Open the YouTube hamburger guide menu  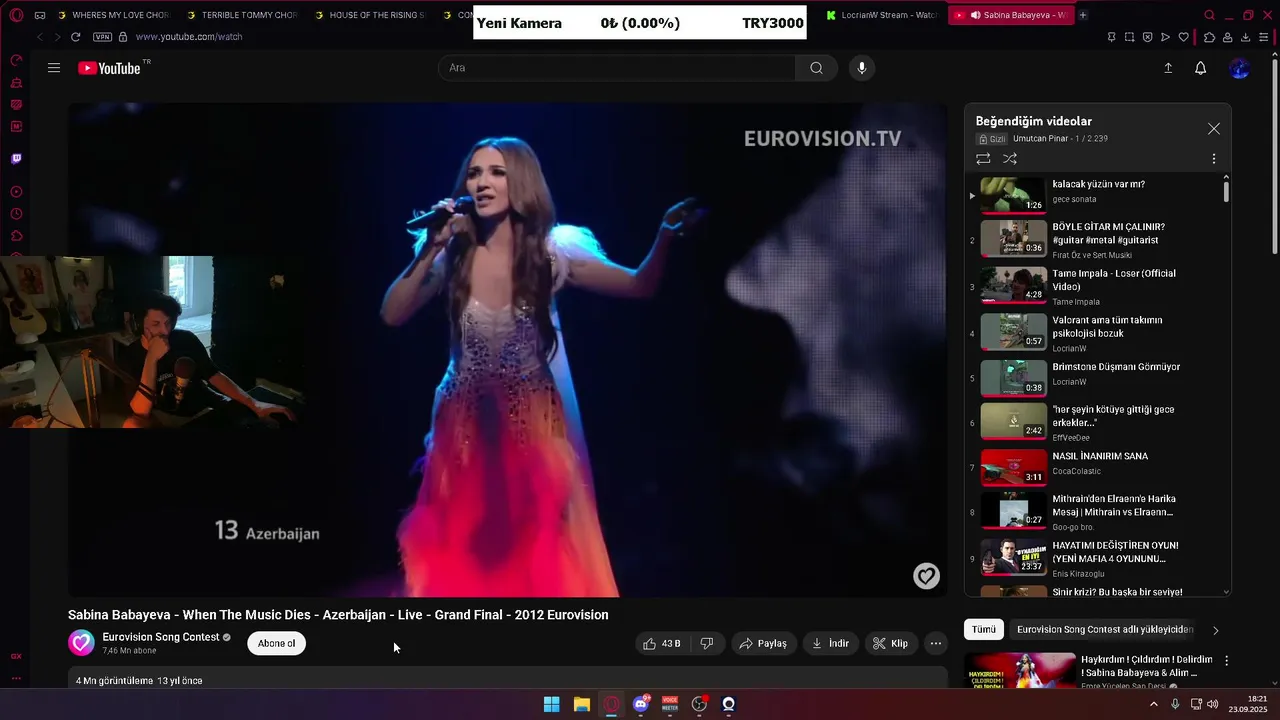pyautogui.click(x=54, y=68)
